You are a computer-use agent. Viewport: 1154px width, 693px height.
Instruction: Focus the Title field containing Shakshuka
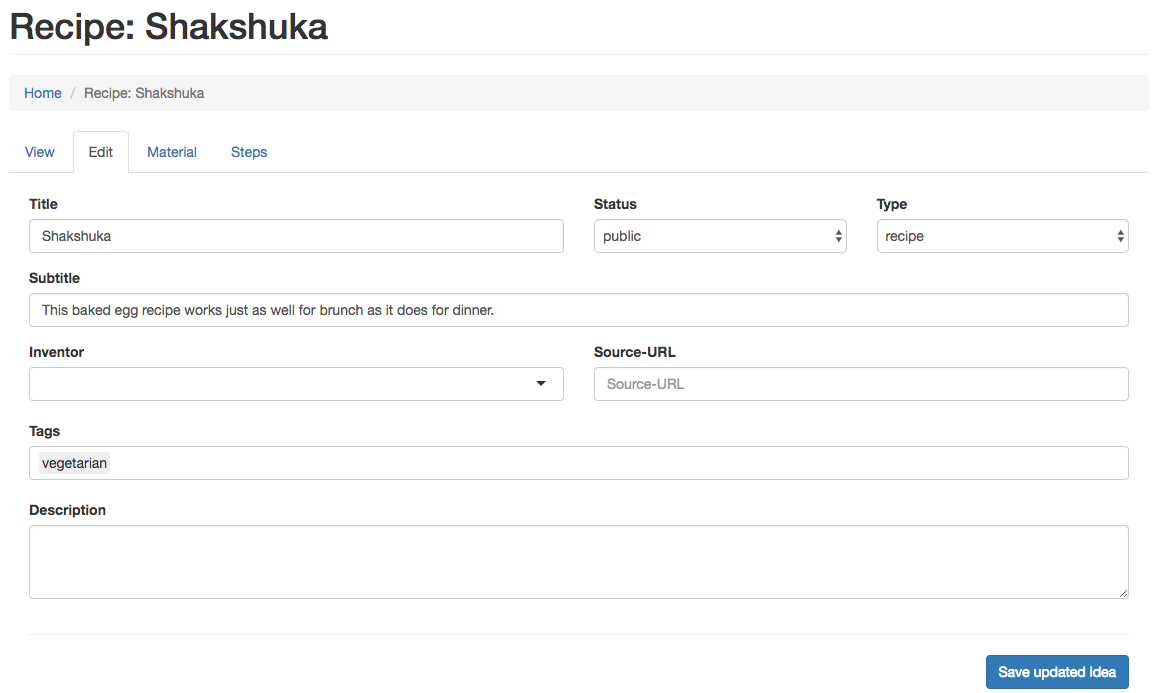(296, 236)
